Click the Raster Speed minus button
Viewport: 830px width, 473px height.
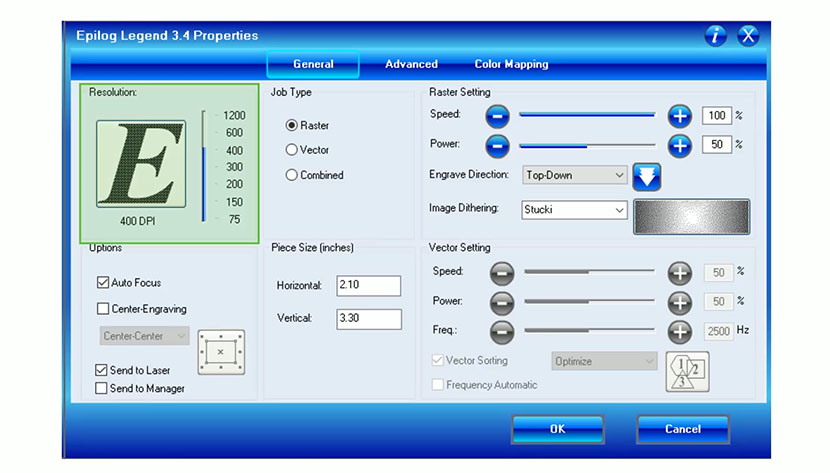[x=497, y=116]
